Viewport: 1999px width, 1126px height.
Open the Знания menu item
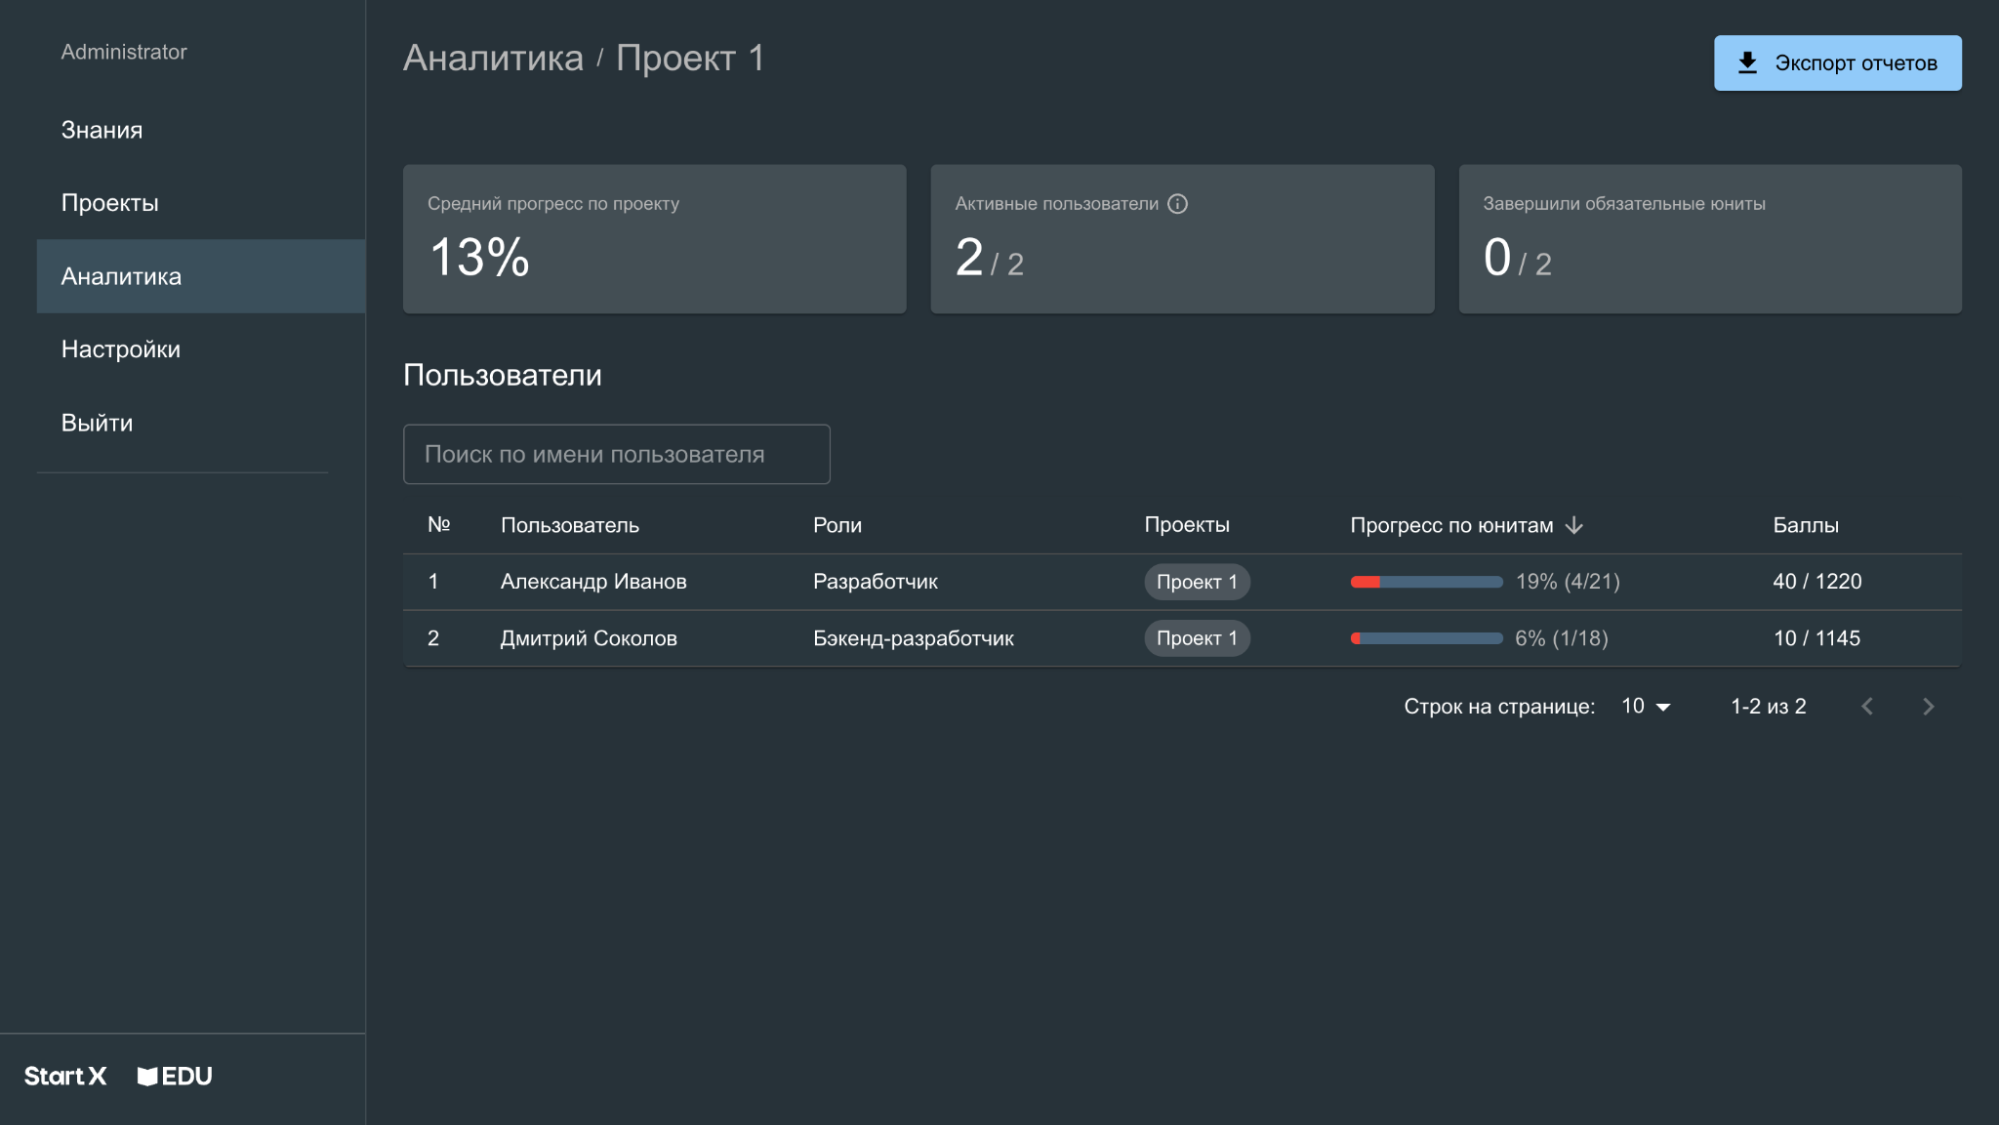[x=102, y=130]
